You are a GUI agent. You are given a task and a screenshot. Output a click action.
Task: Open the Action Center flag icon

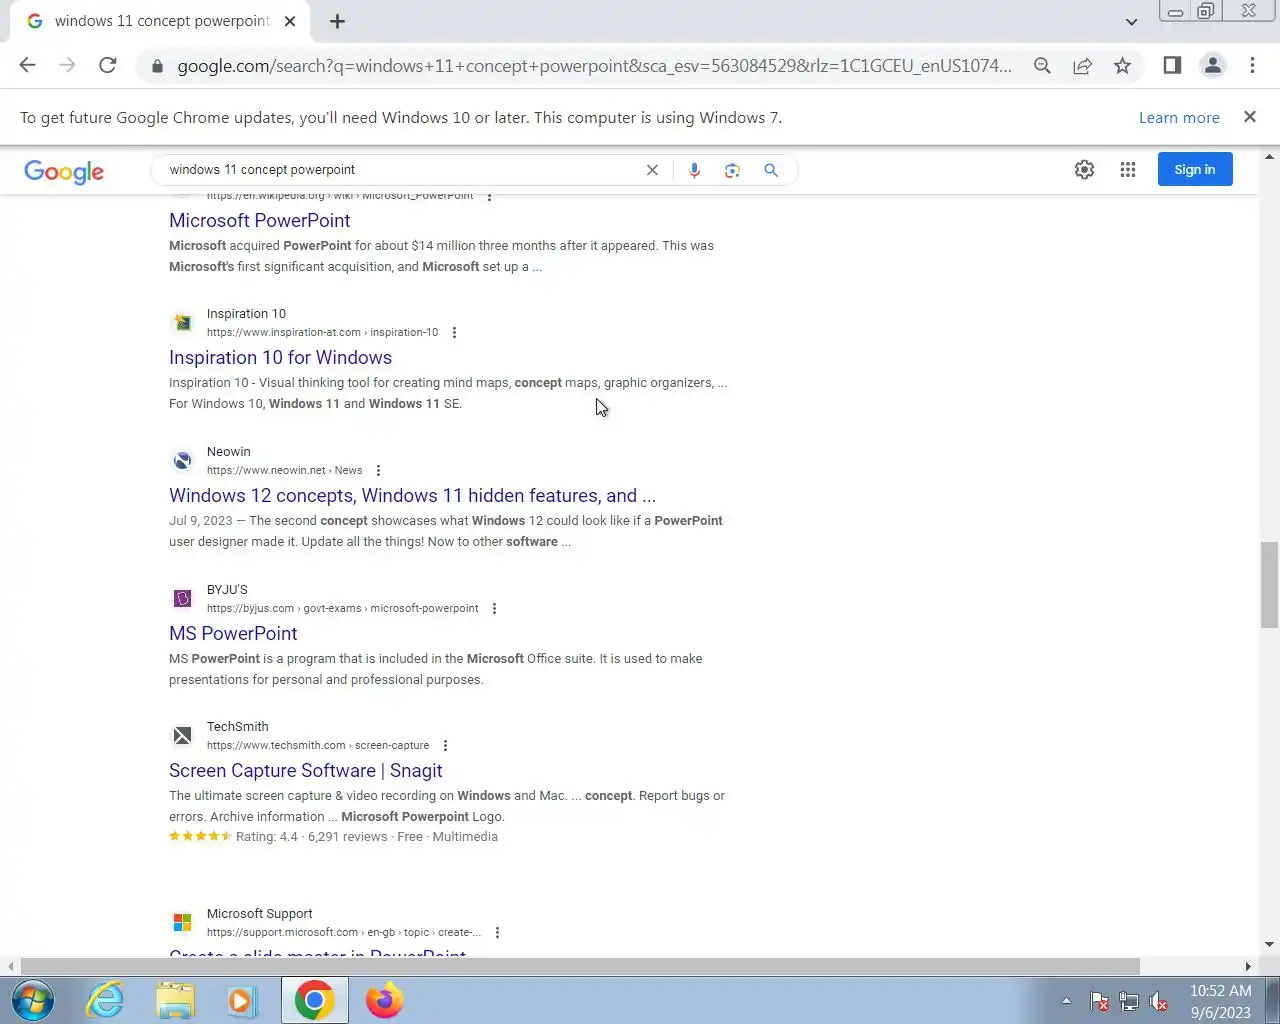pyautogui.click(x=1099, y=1001)
